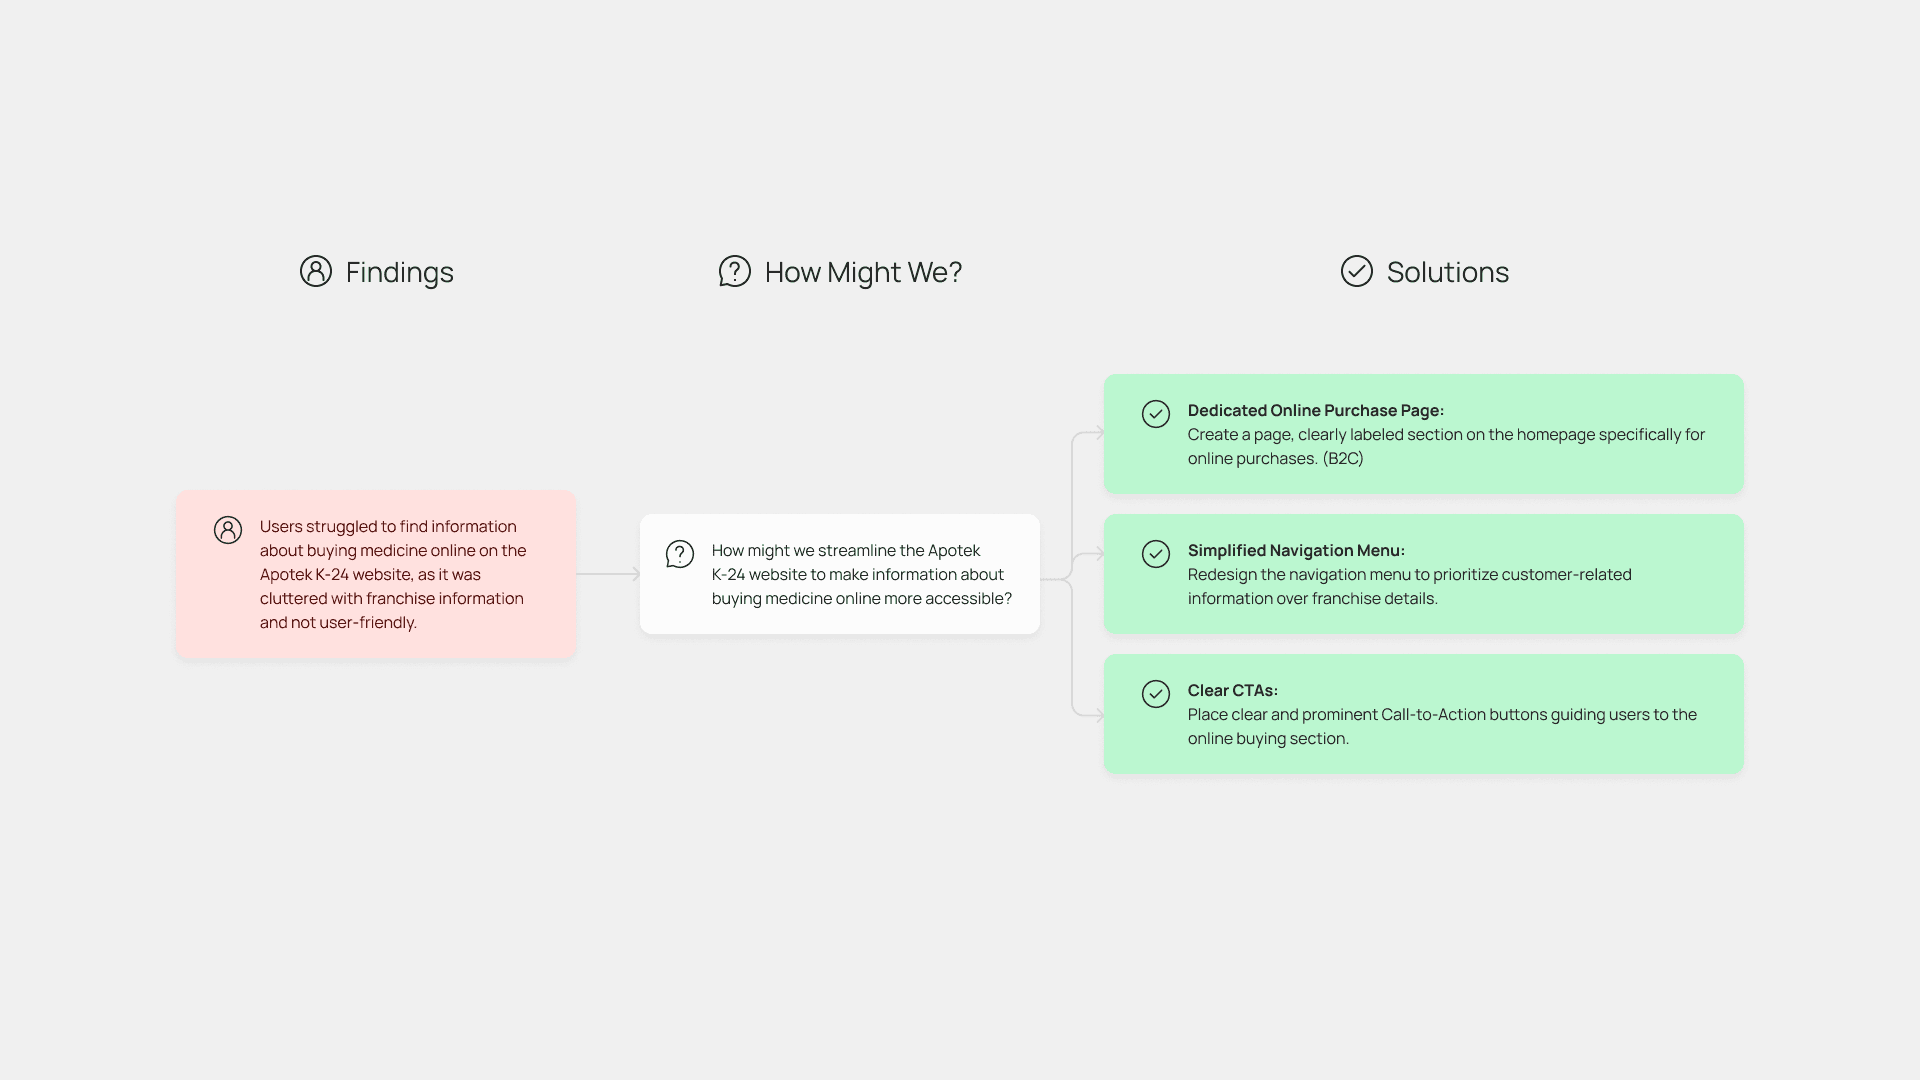The width and height of the screenshot is (1920, 1080).
Task: Select the How Might We? heading text
Action: [863, 272]
